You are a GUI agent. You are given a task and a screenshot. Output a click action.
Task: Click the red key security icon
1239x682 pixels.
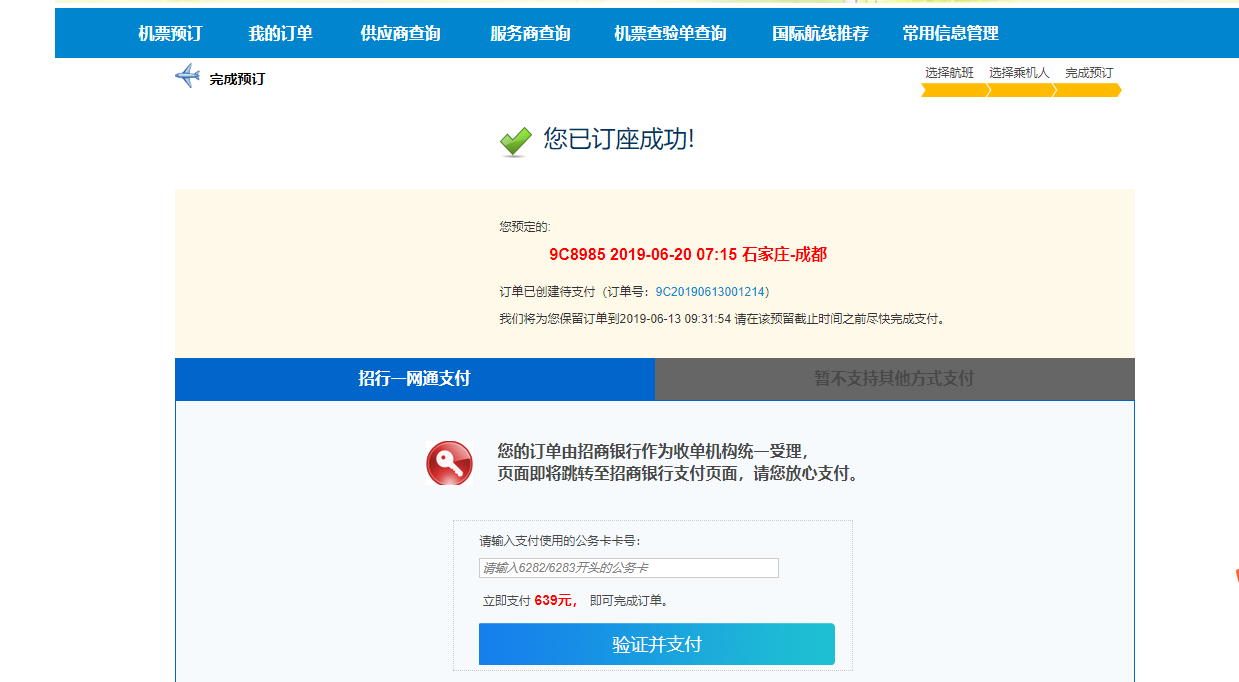pos(449,463)
